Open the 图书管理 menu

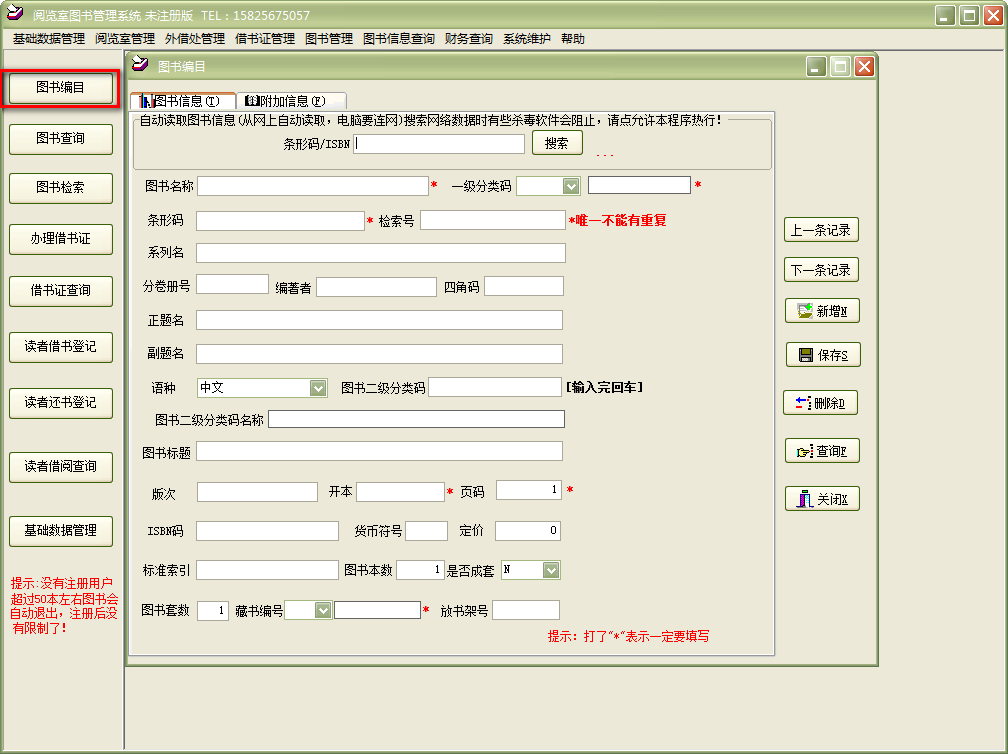(x=329, y=39)
